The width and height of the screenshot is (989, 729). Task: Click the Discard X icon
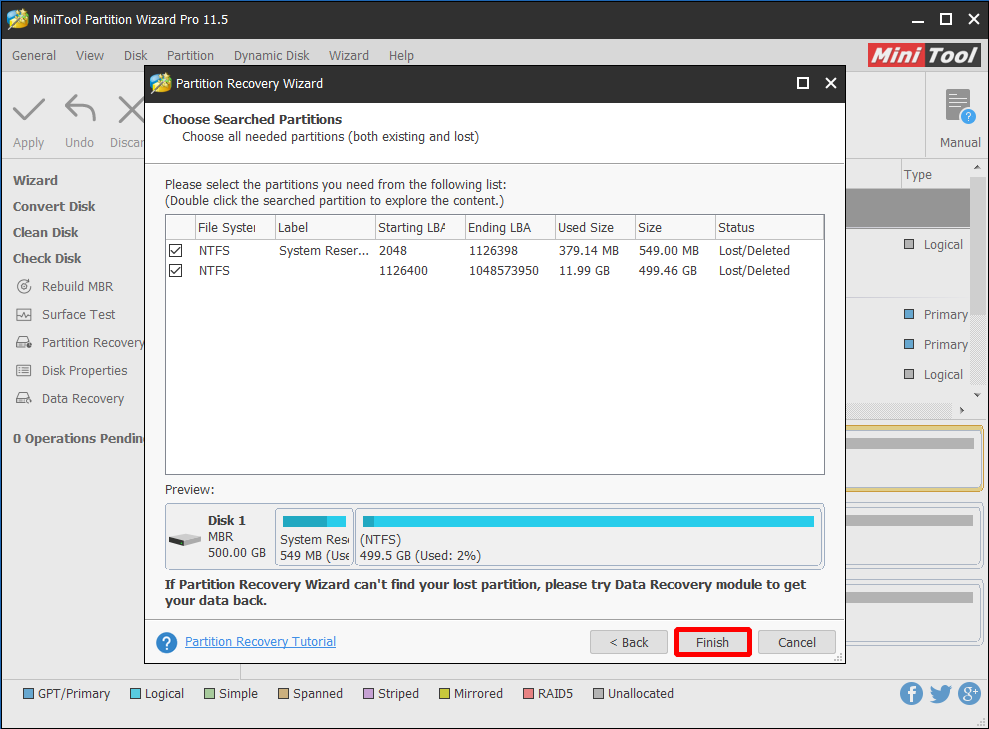click(131, 110)
